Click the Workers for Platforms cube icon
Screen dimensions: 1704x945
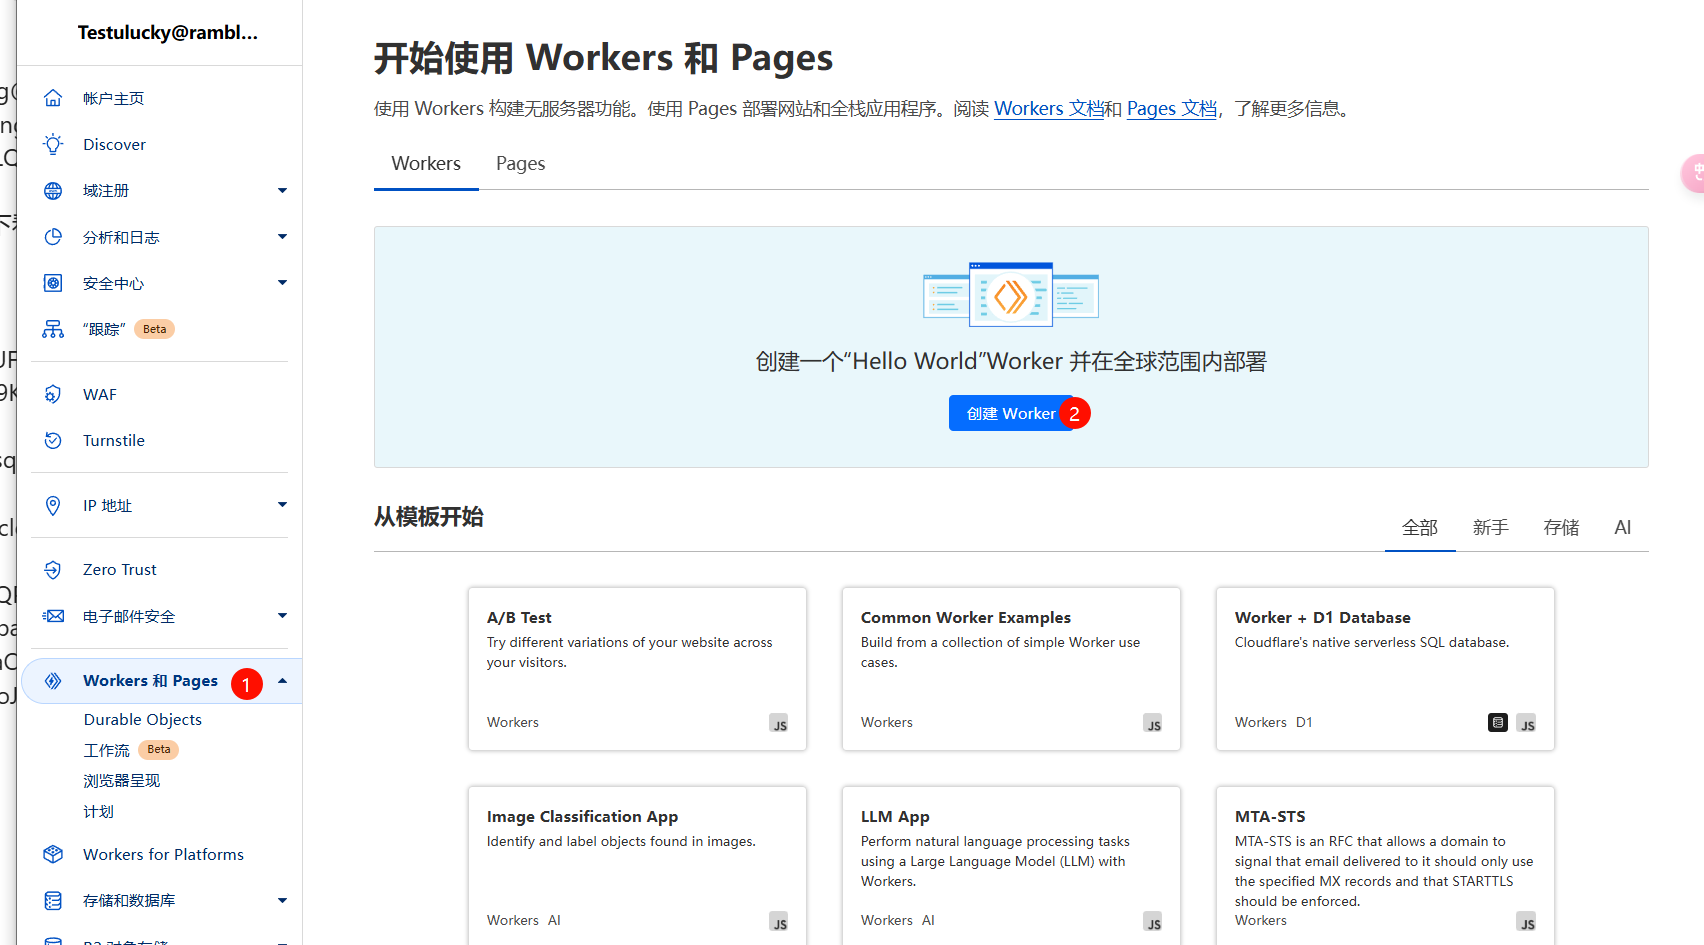click(53, 854)
